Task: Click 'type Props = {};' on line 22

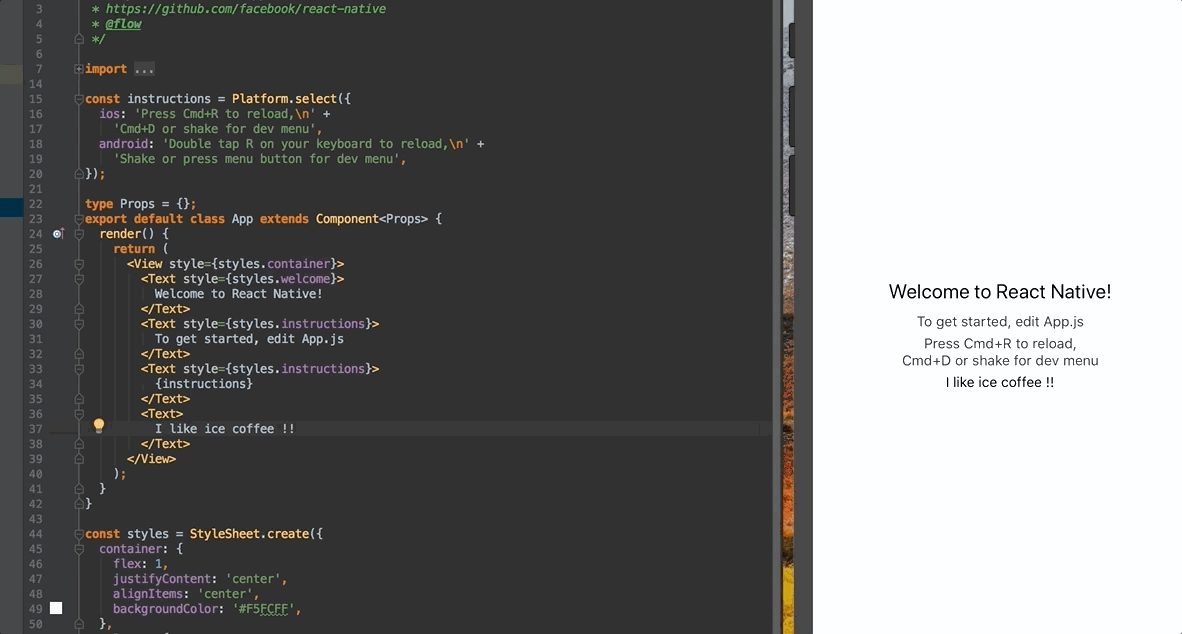Action: pos(140,204)
